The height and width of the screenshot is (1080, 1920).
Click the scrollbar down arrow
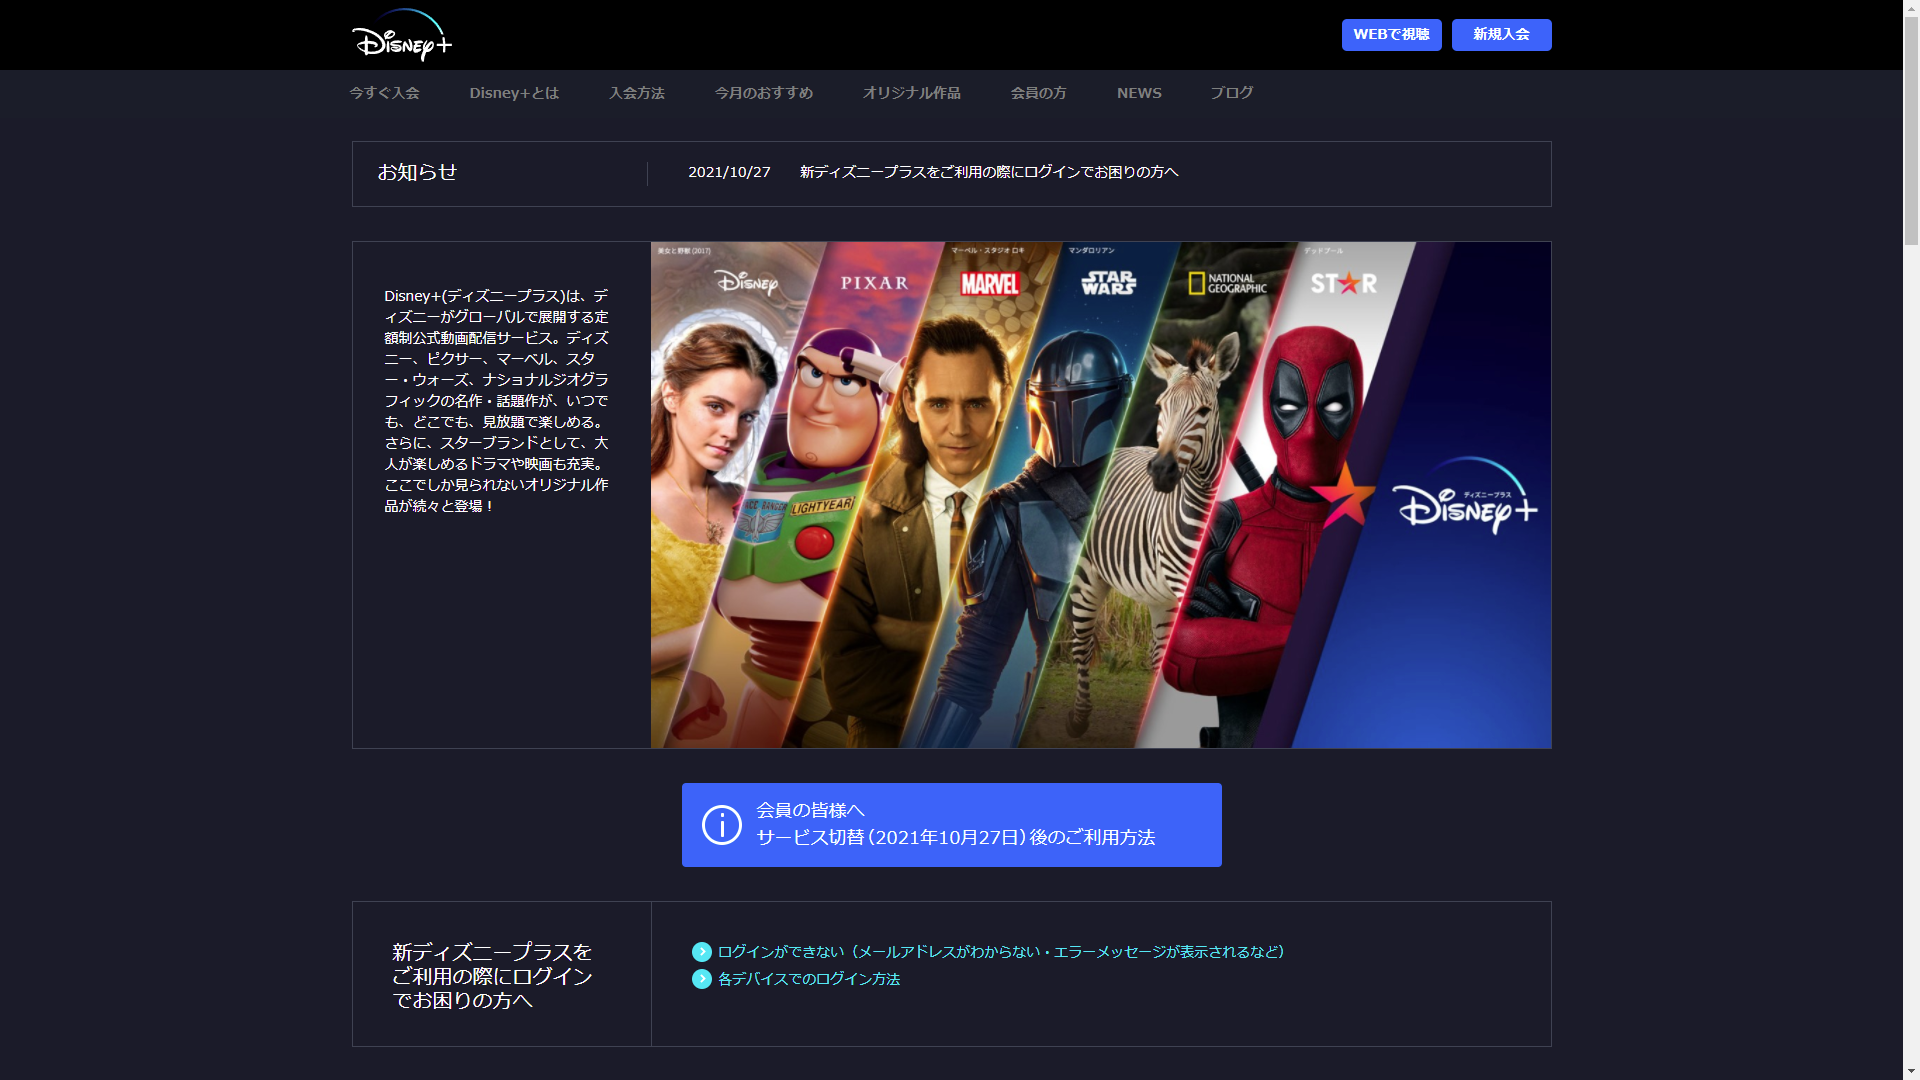pos(1911,1072)
